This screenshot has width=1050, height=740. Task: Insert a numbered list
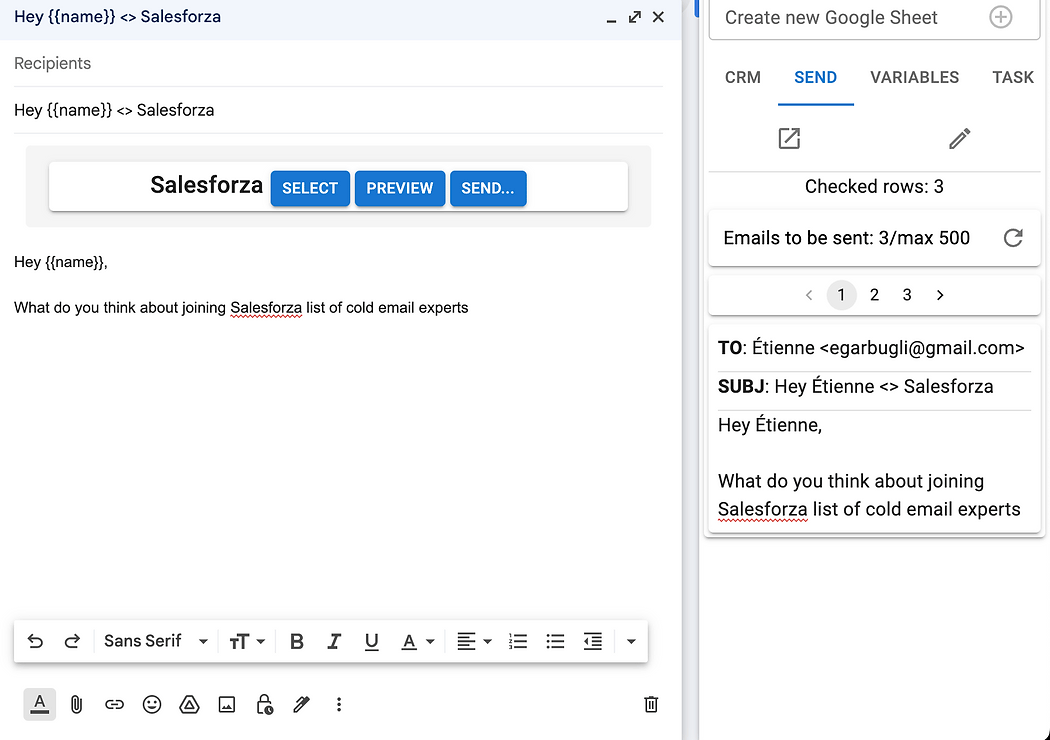pos(518,642)
